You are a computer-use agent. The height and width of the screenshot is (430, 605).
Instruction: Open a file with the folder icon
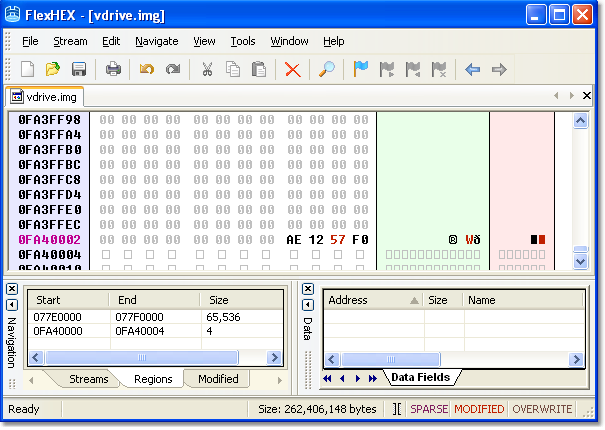coord(53,69)
